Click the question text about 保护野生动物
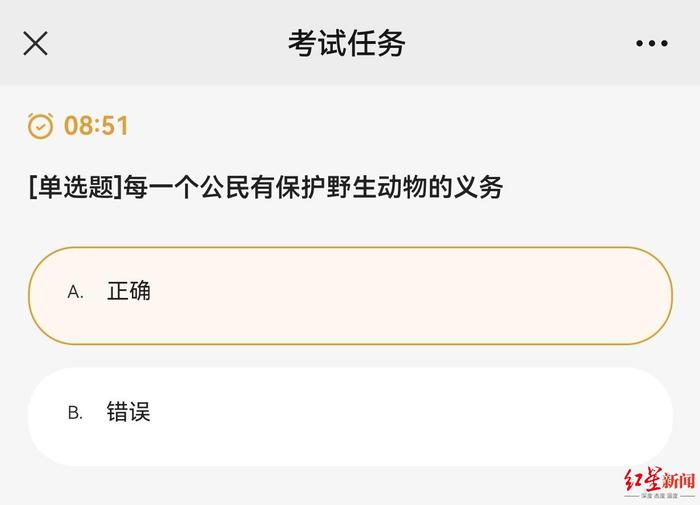The height and width of the screenshot is (505, 700). [x=313, y=187]
